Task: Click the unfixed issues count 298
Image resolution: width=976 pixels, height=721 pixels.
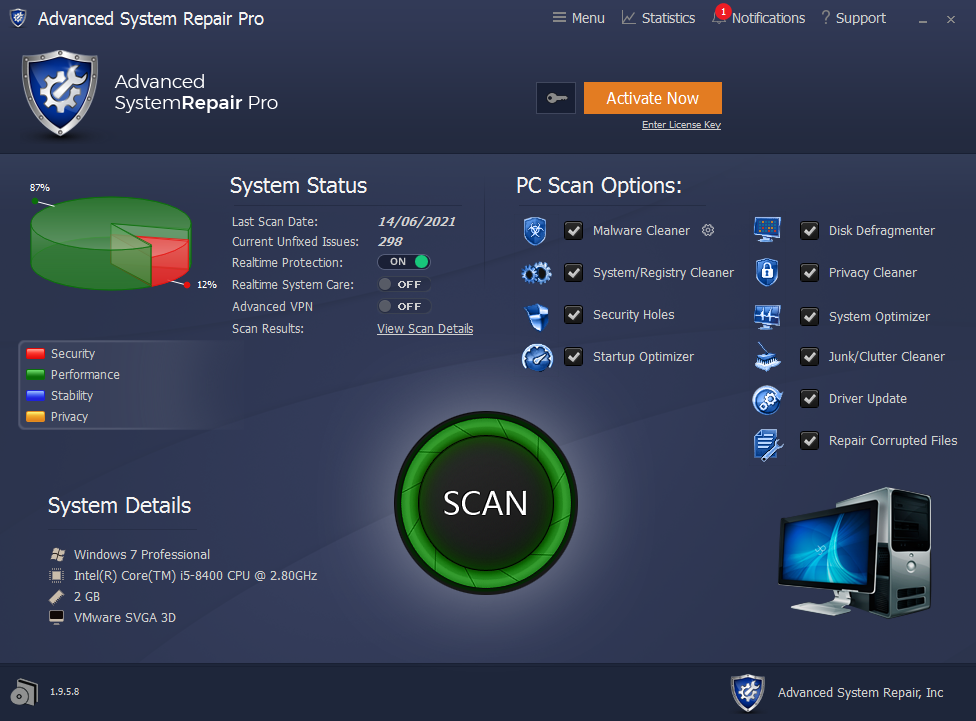Action: [390, 242]
